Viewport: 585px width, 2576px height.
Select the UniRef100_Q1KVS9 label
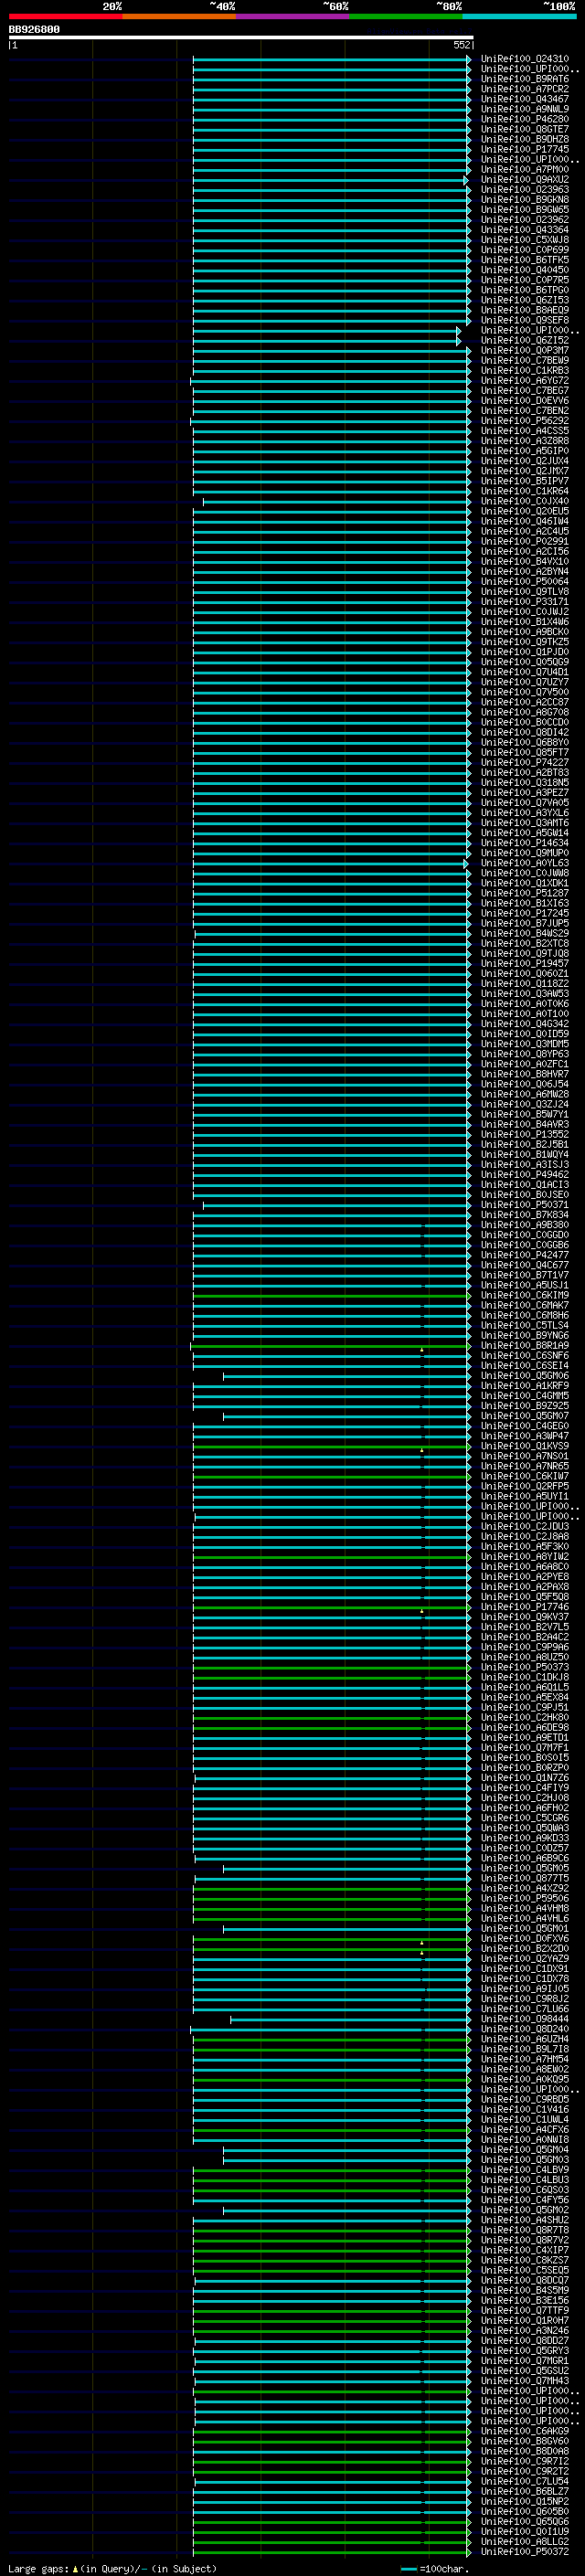(525, 1446)
